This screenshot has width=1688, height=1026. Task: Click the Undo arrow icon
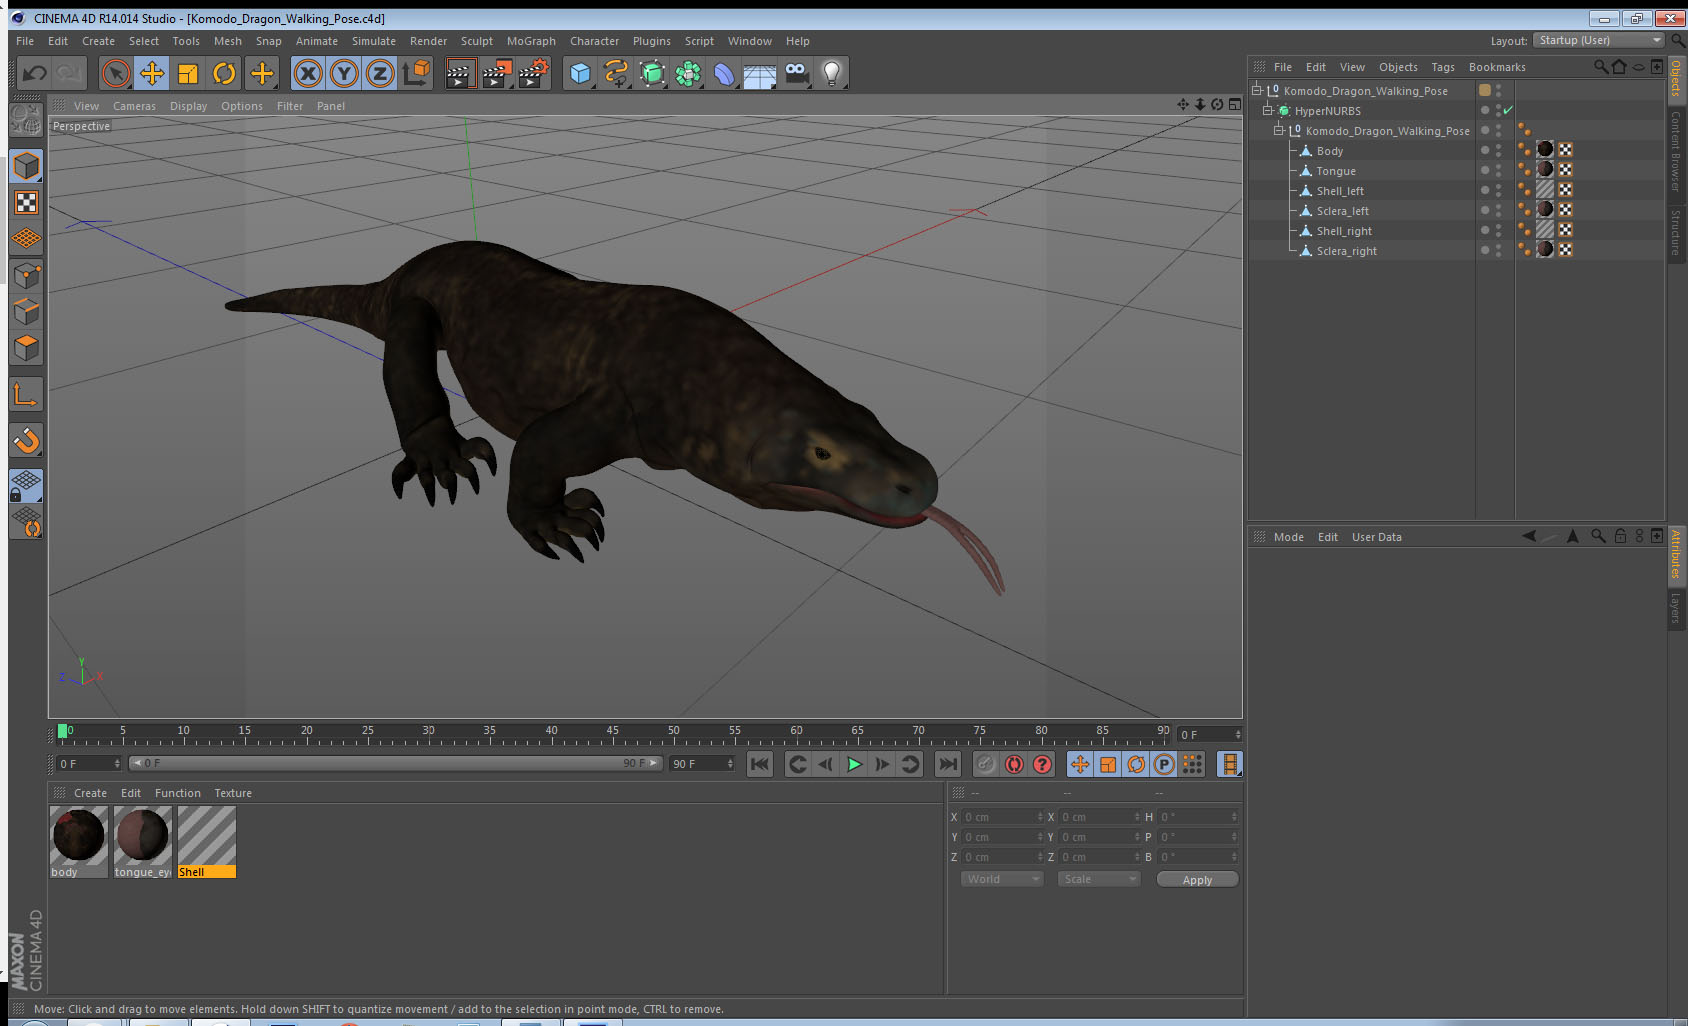[x=35, y=73]
